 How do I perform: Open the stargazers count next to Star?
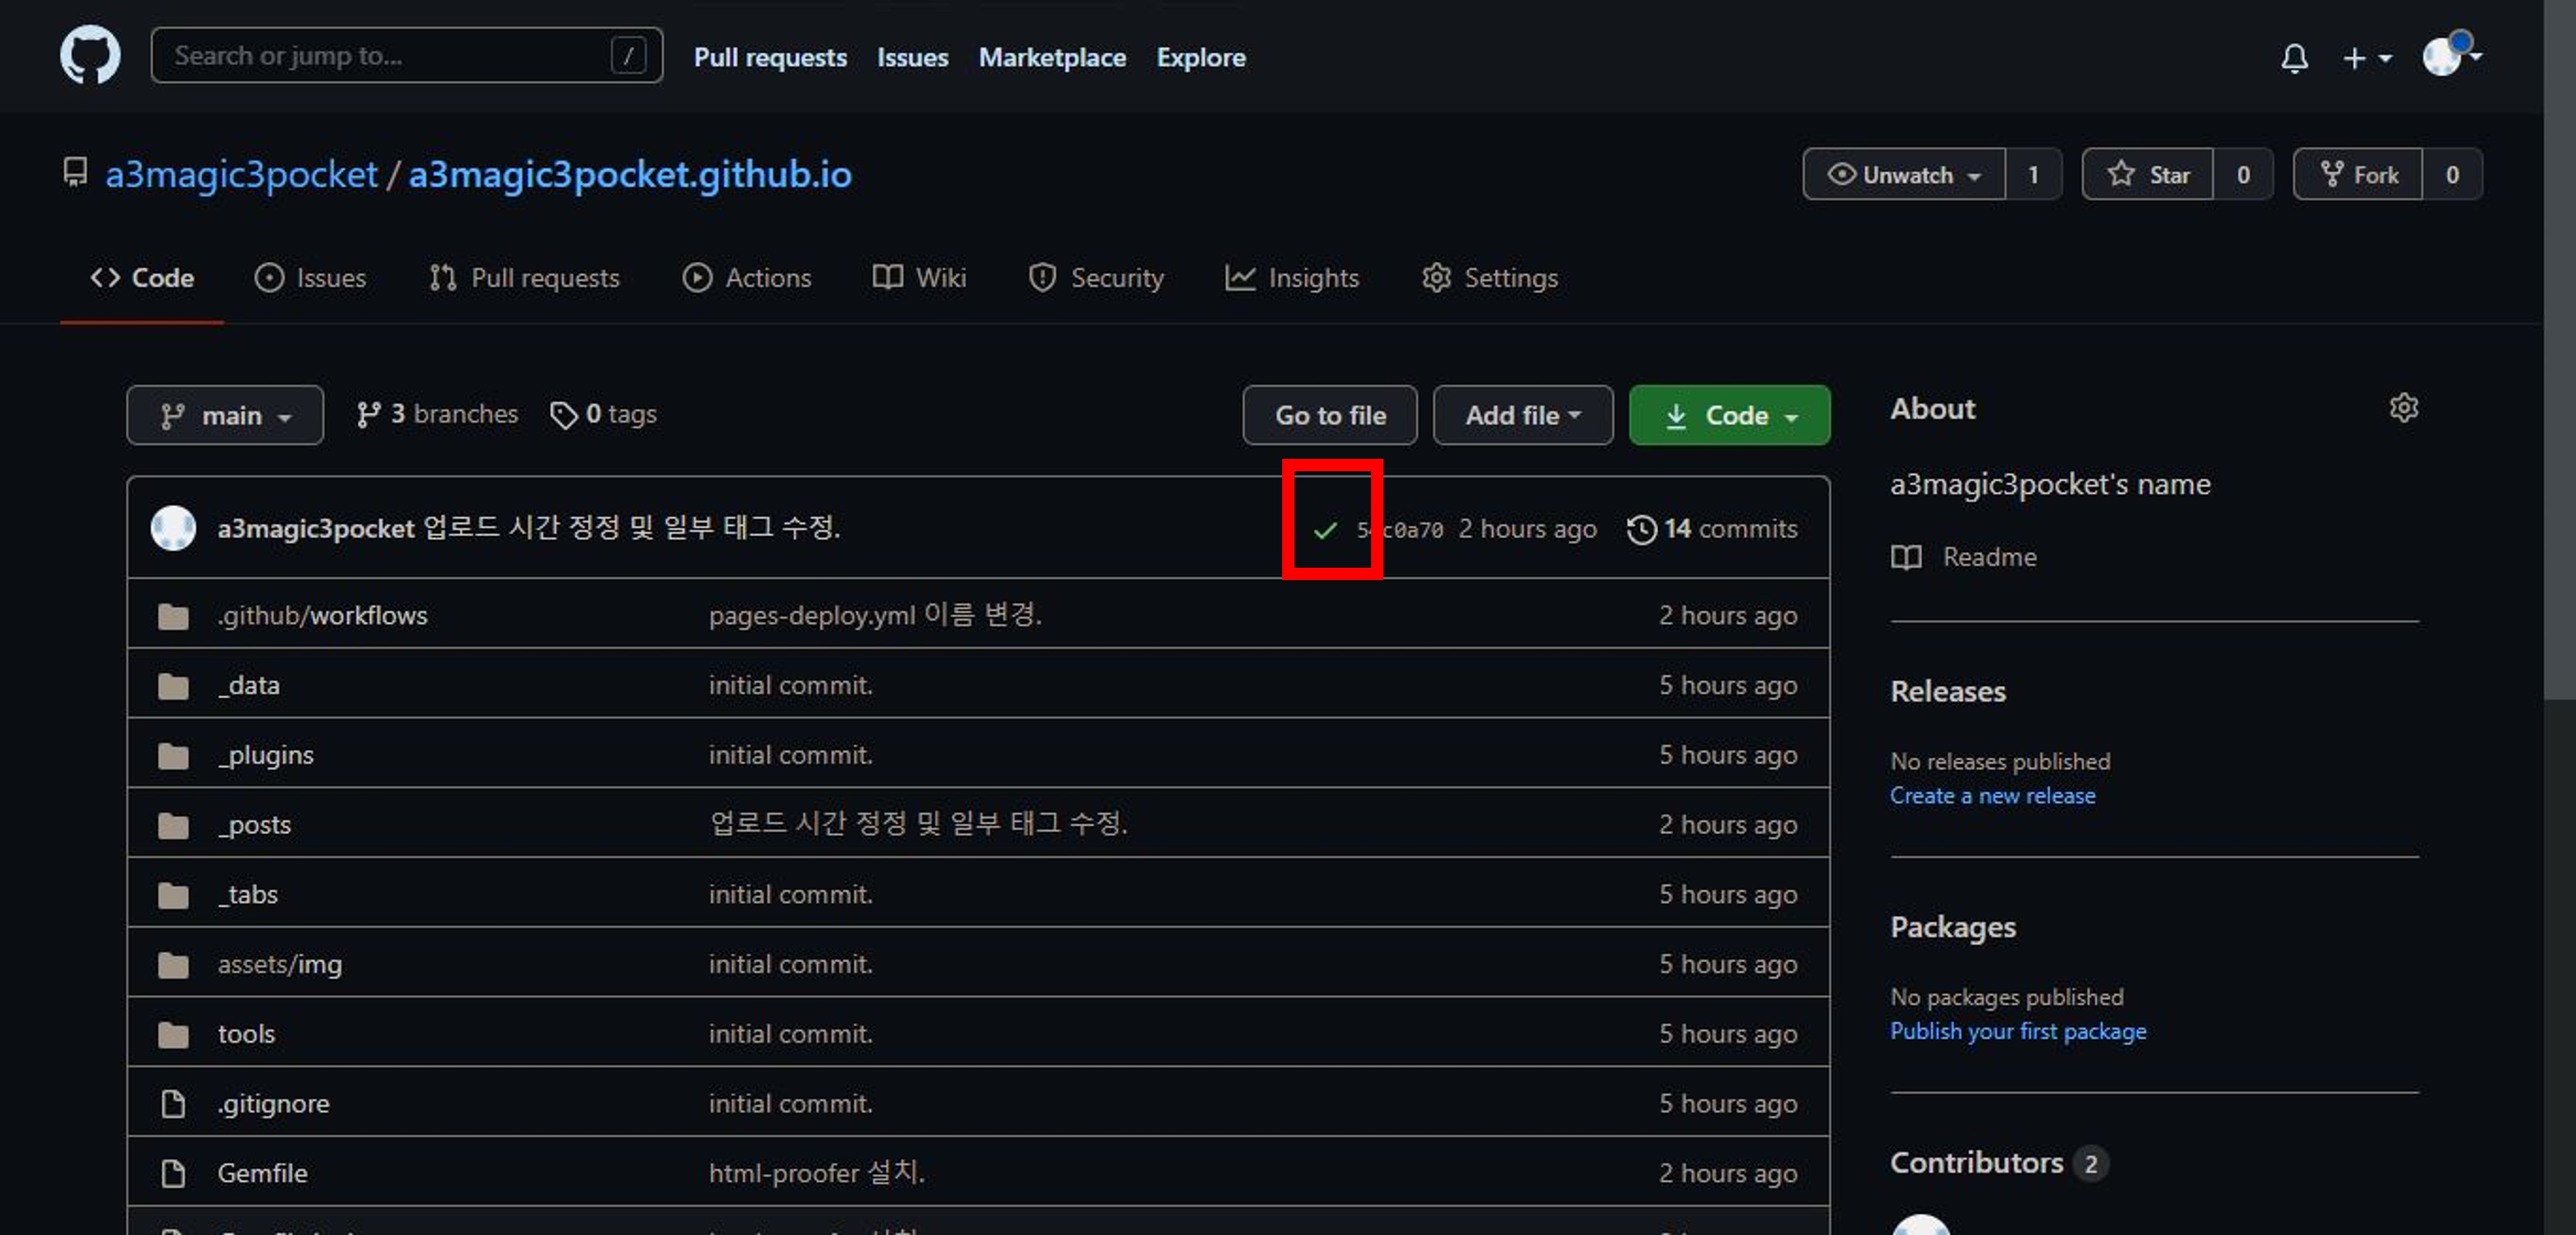2243,175
